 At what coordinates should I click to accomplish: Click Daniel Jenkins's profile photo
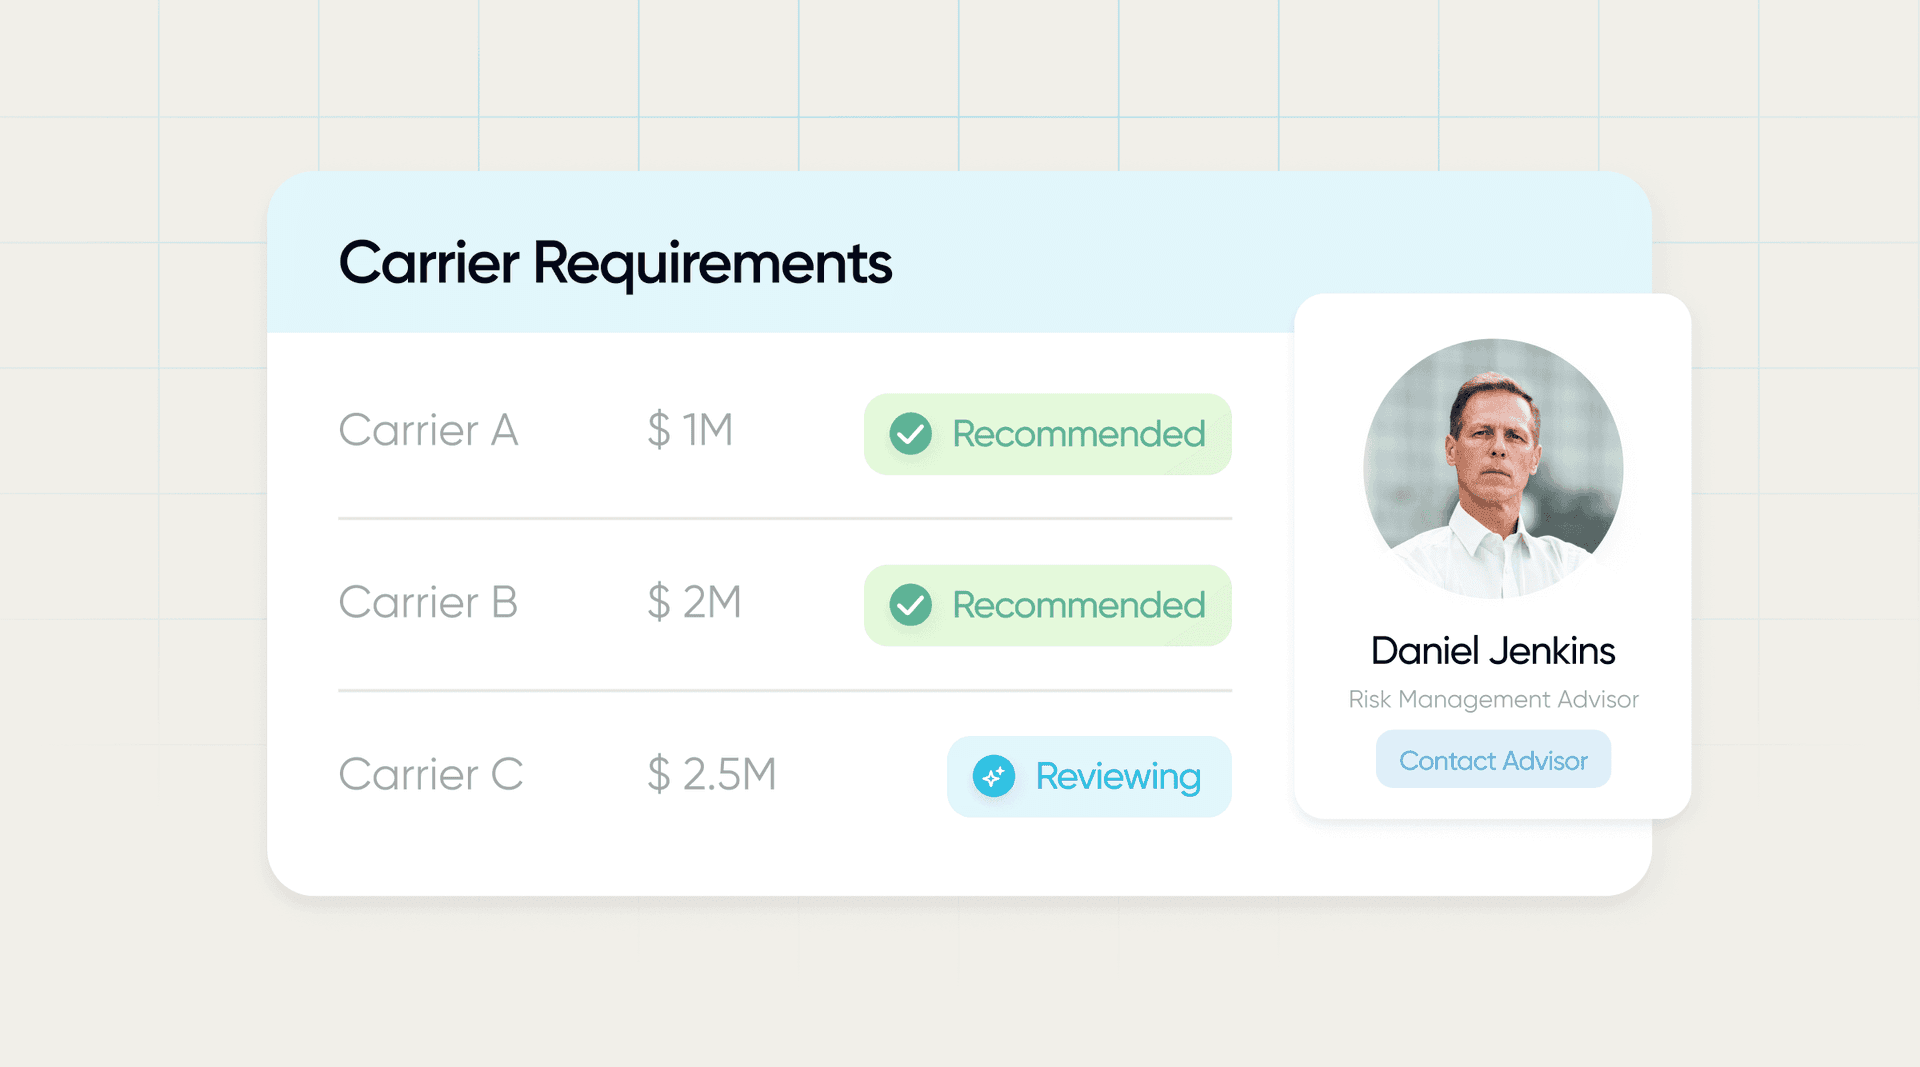1492,470
